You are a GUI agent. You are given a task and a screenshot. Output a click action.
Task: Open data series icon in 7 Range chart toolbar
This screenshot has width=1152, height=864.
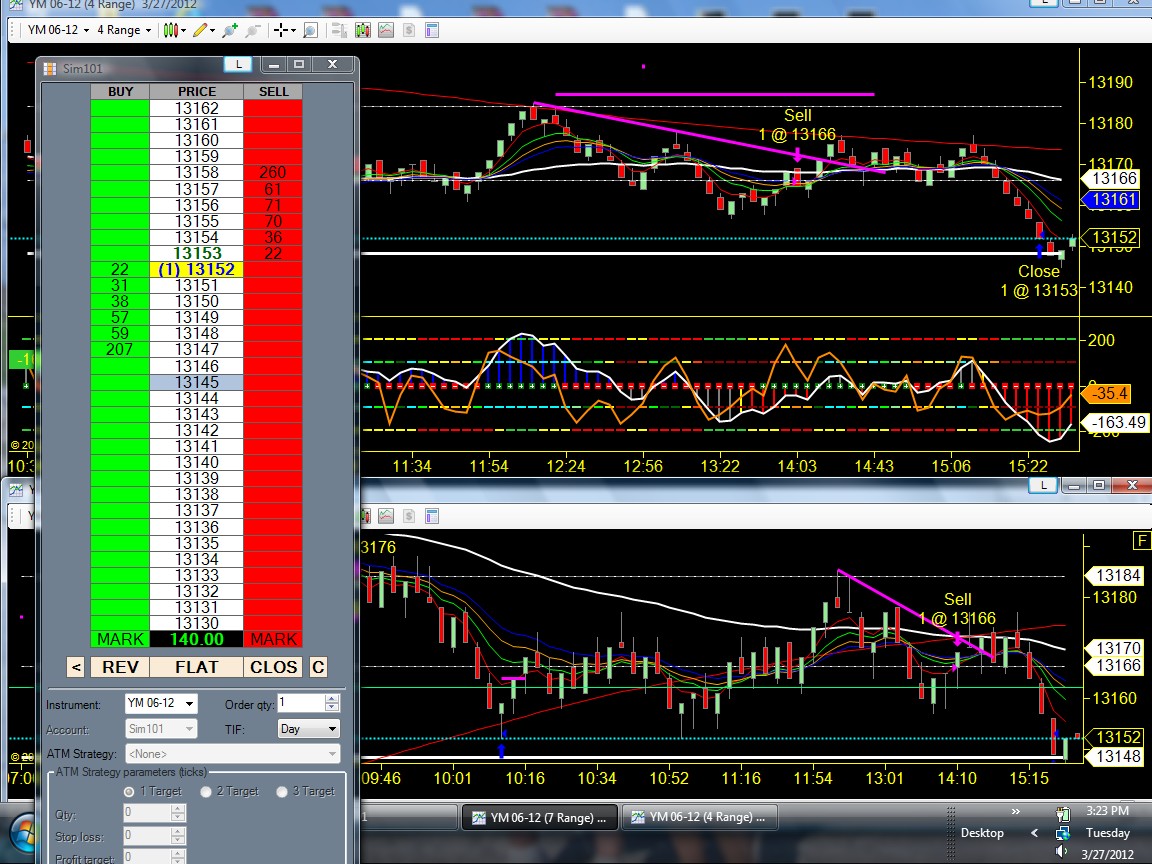[x=365, y=516]
